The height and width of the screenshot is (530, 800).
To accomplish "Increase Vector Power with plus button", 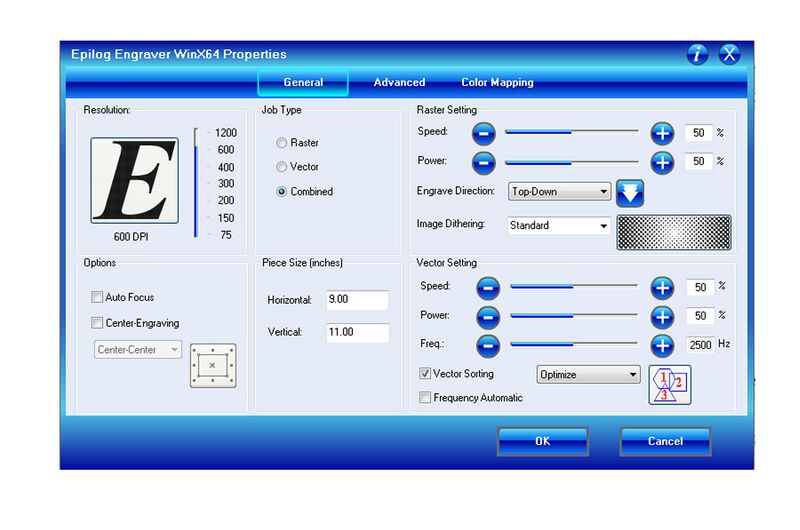I will (662, 317).
